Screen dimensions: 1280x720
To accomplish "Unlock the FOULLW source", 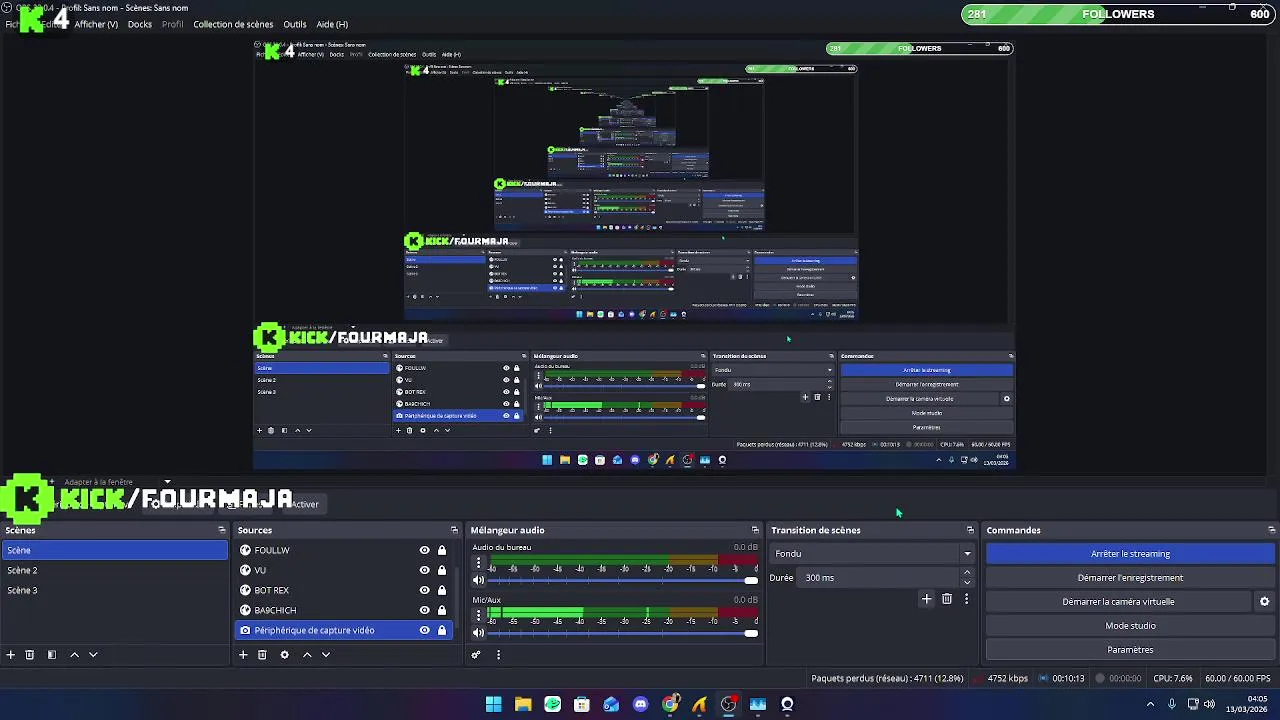I will 441,550.
